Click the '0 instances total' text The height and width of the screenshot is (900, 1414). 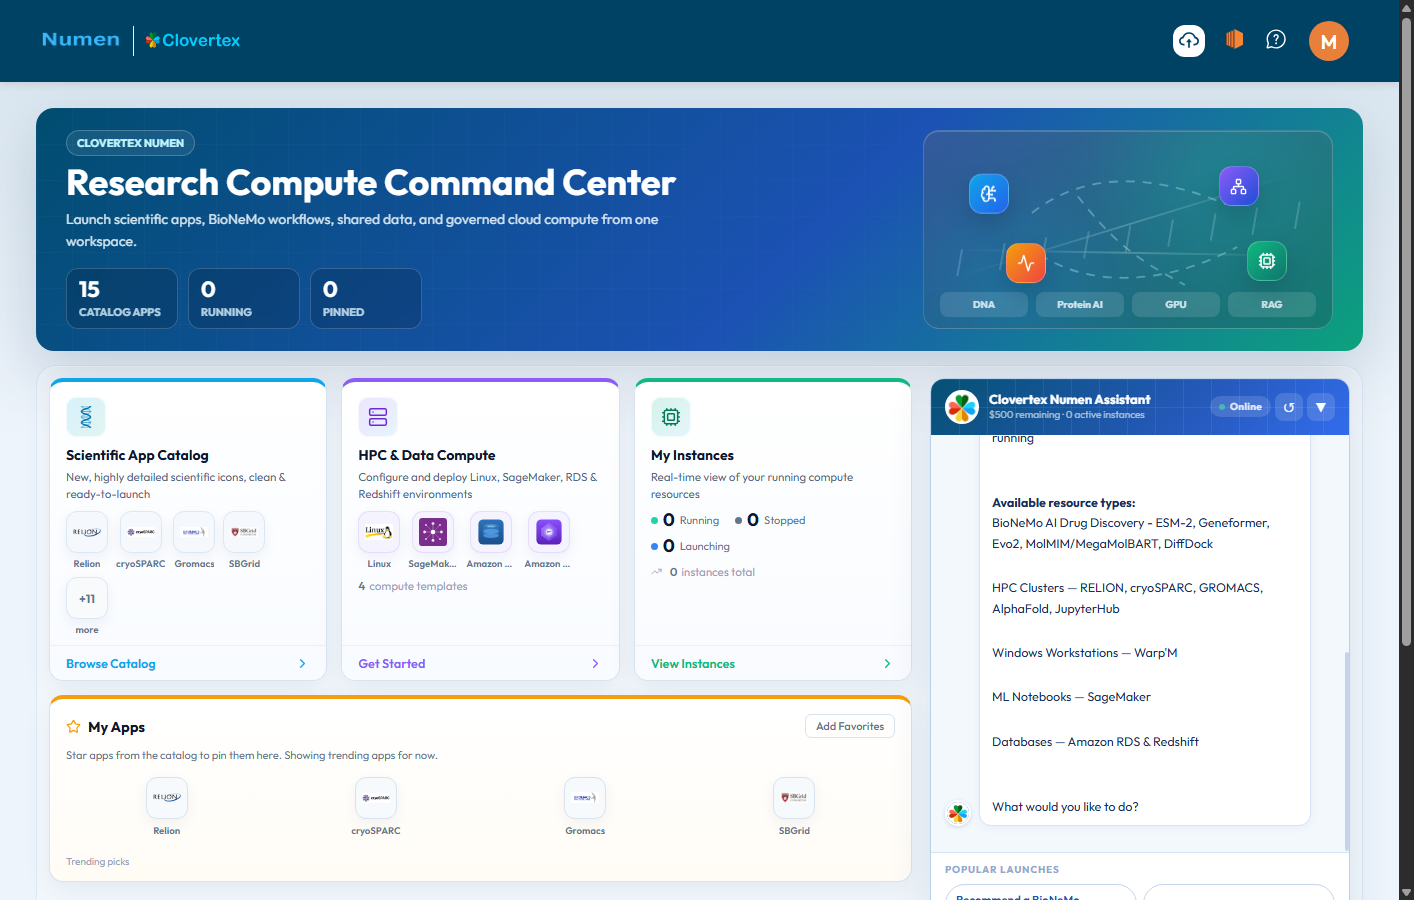click(x=712, y=572)
